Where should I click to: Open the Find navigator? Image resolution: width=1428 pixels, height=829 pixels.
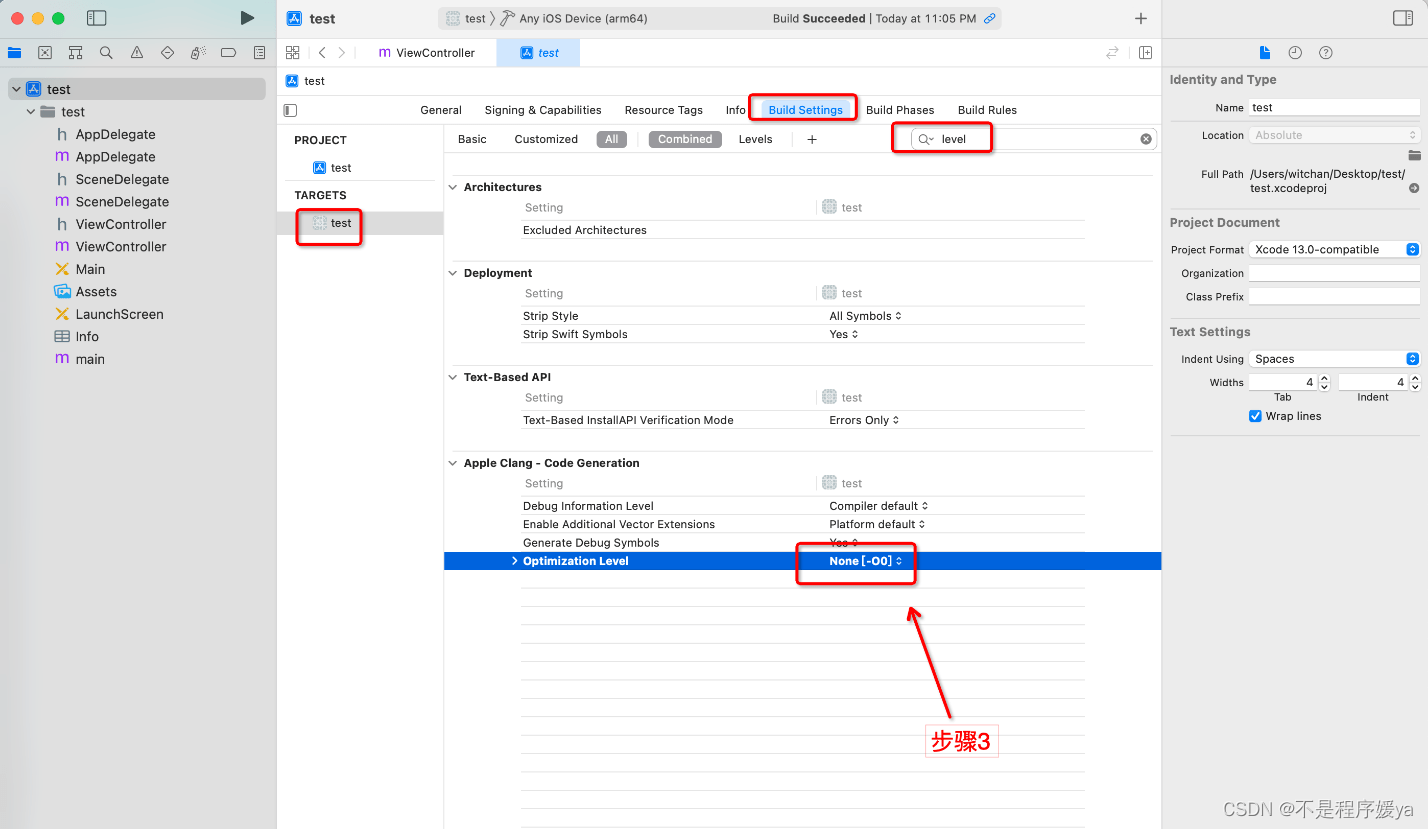coord(106,53)
